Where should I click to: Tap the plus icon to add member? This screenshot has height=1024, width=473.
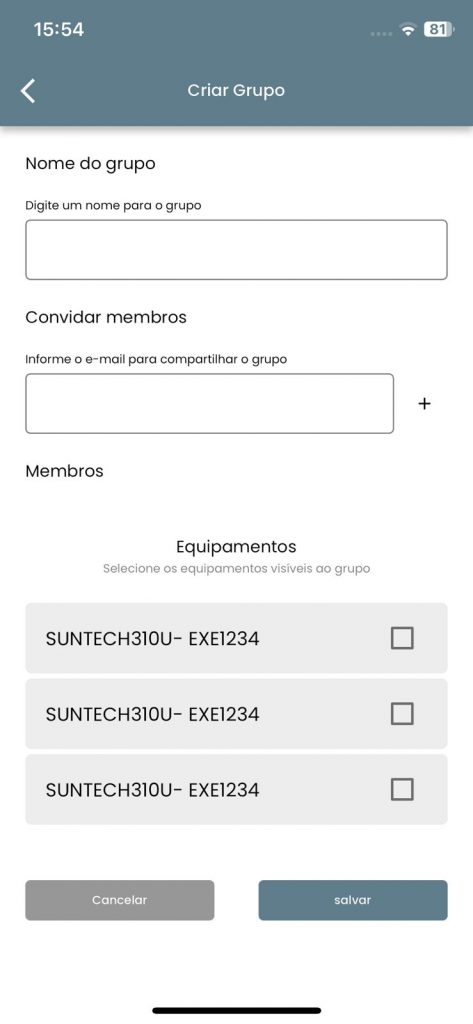(x=425, y=404)
